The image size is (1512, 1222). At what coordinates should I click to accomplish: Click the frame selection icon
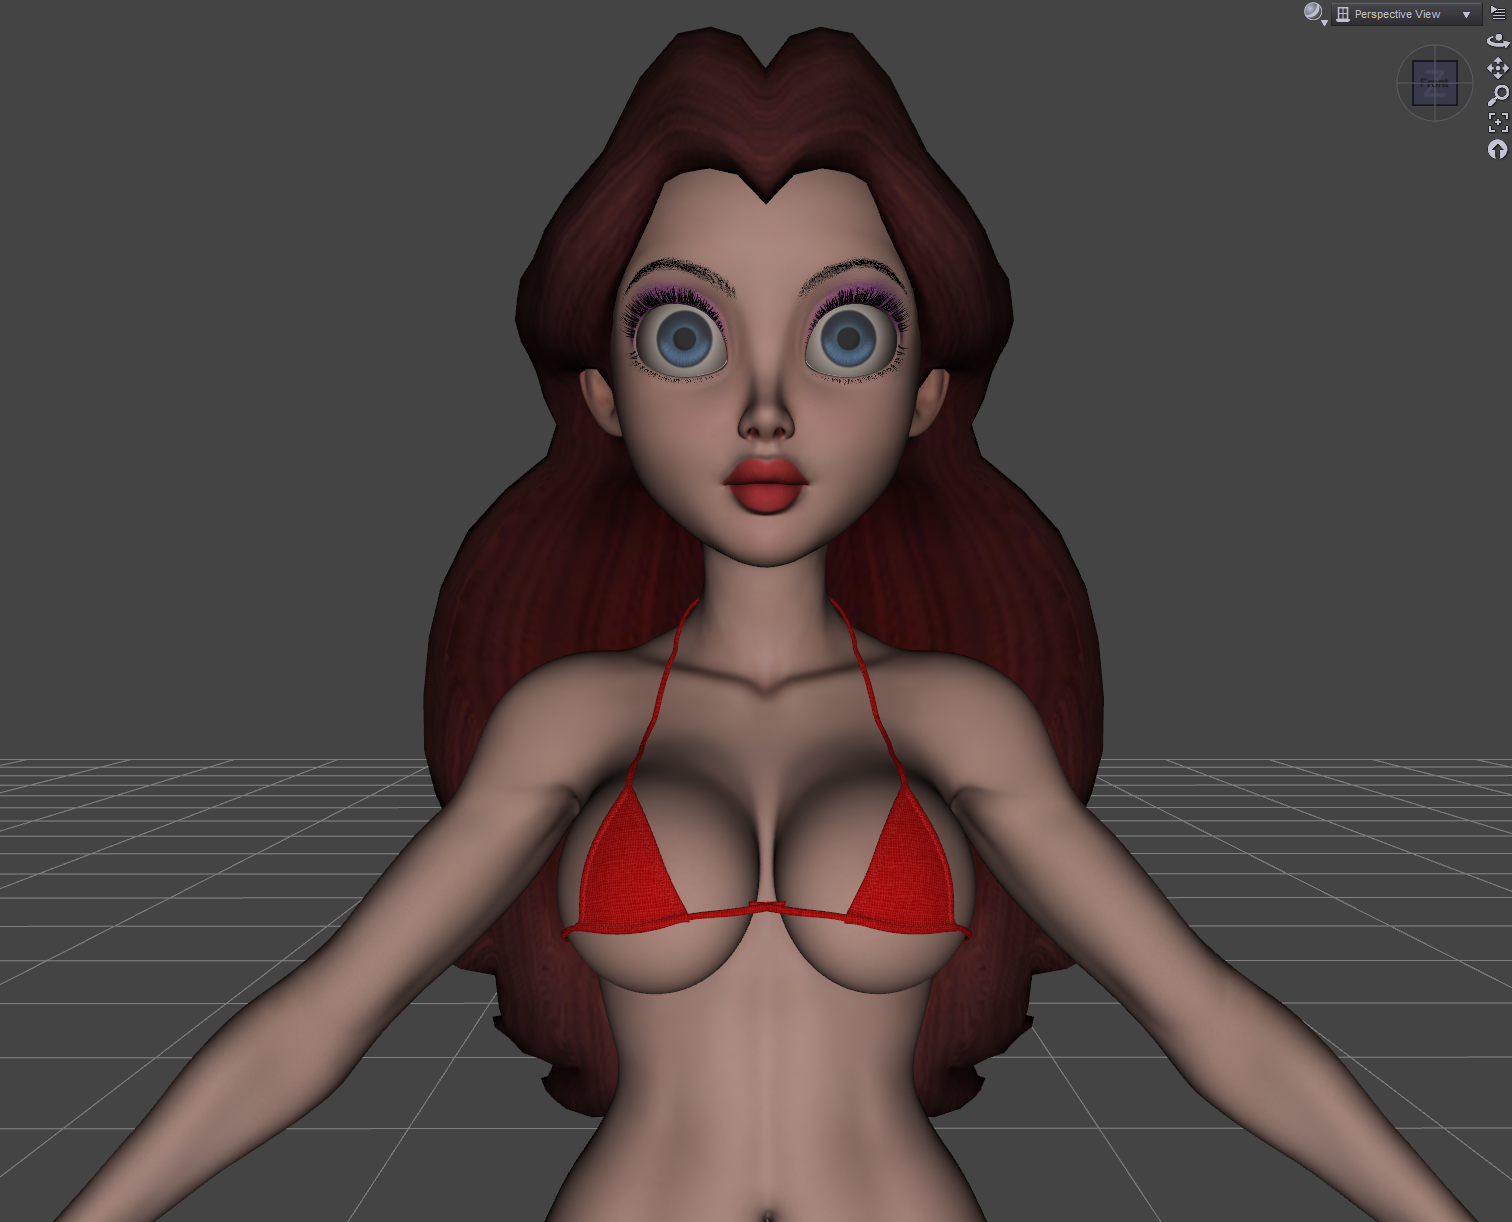coord(1498,122)
